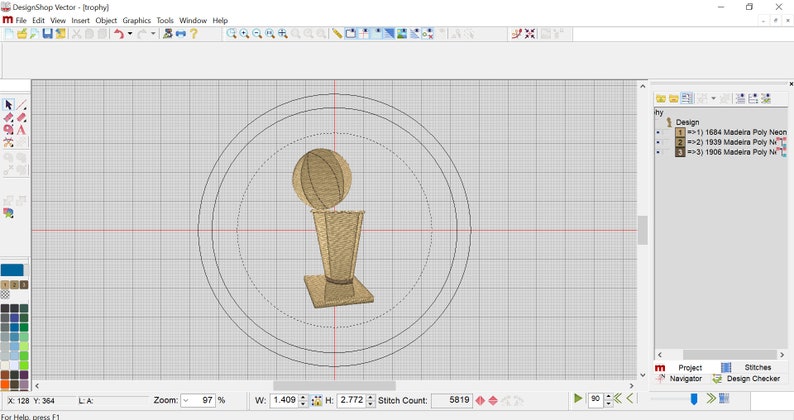The height and width of the screenshot is (420, 794).
Task: Click the Zoom In magnifier icon
Action: (244, 34)
